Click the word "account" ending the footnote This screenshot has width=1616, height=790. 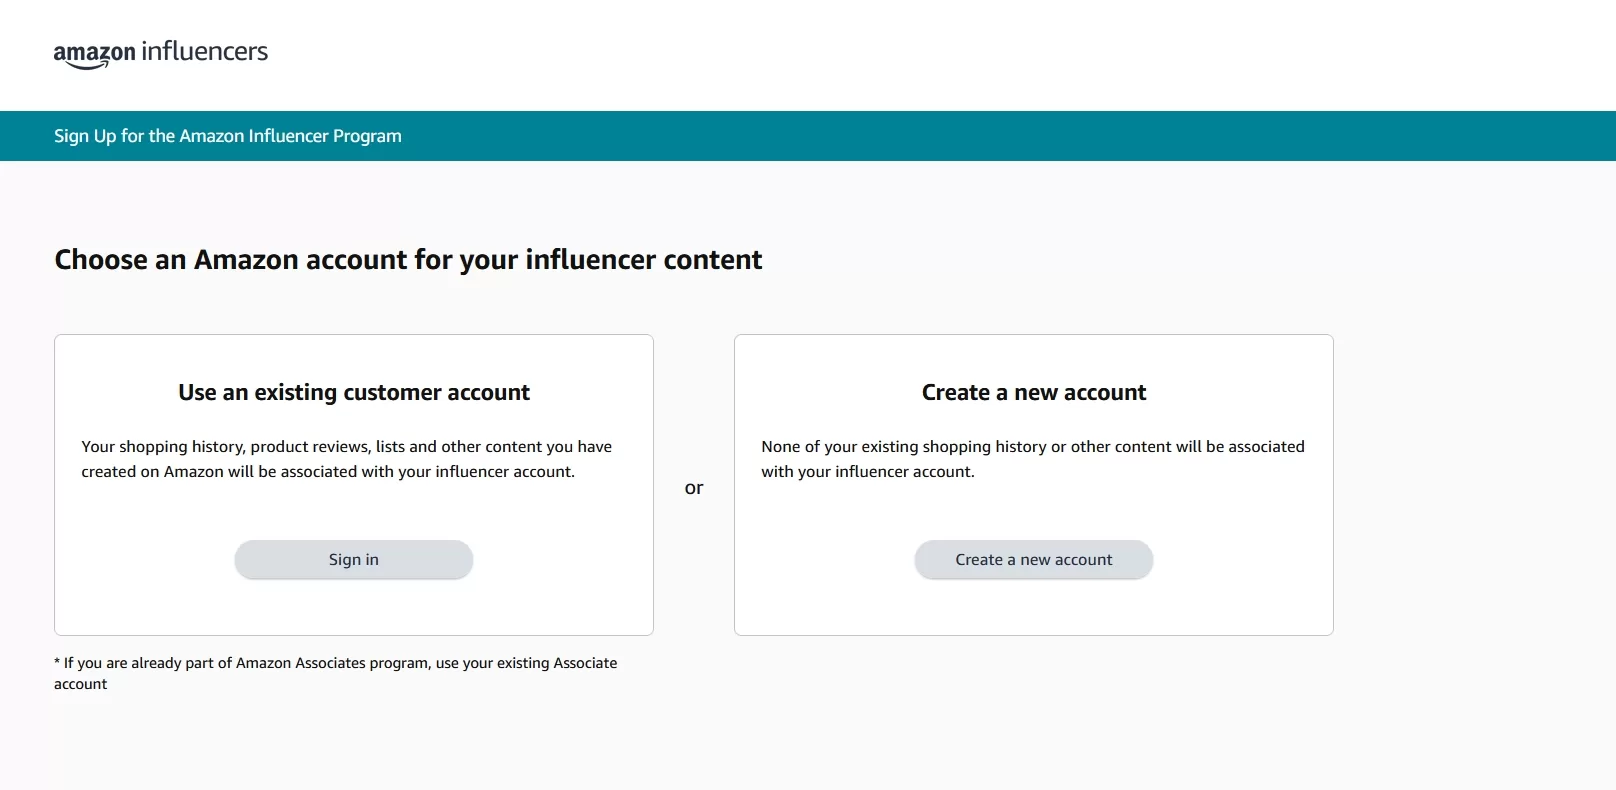81,684
